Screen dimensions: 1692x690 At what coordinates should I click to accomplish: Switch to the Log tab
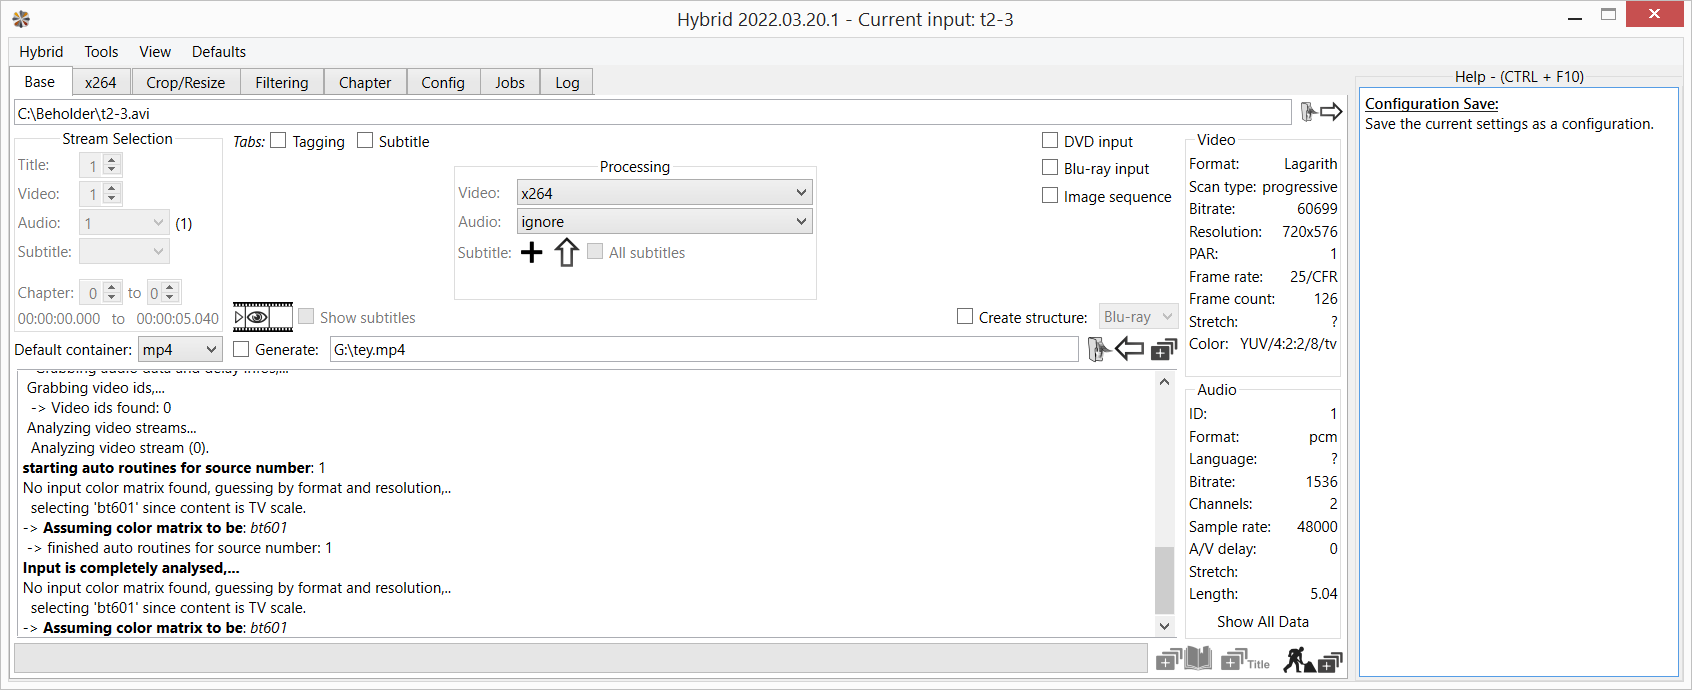(567, 82)
